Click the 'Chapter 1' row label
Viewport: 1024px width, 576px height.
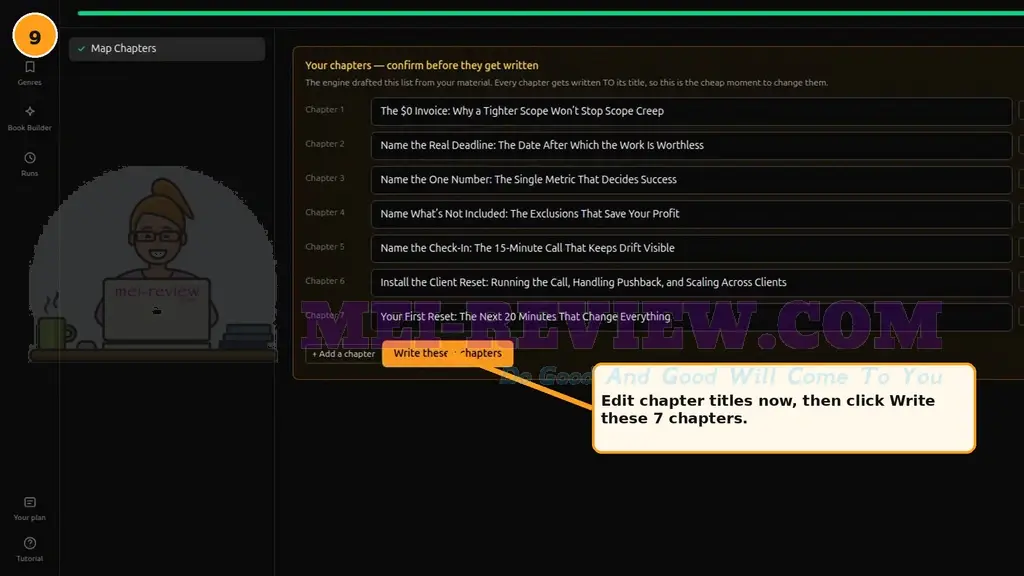click(325, 110)
